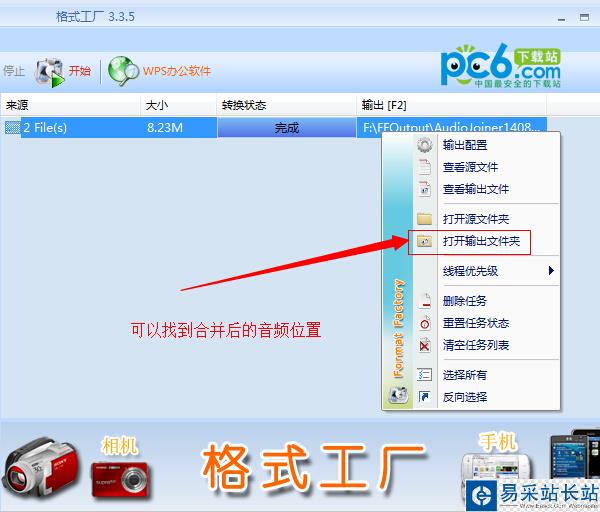Click the 查看输出文件 document icon
This screenshot has height=512, width=600.
(424, 189)
